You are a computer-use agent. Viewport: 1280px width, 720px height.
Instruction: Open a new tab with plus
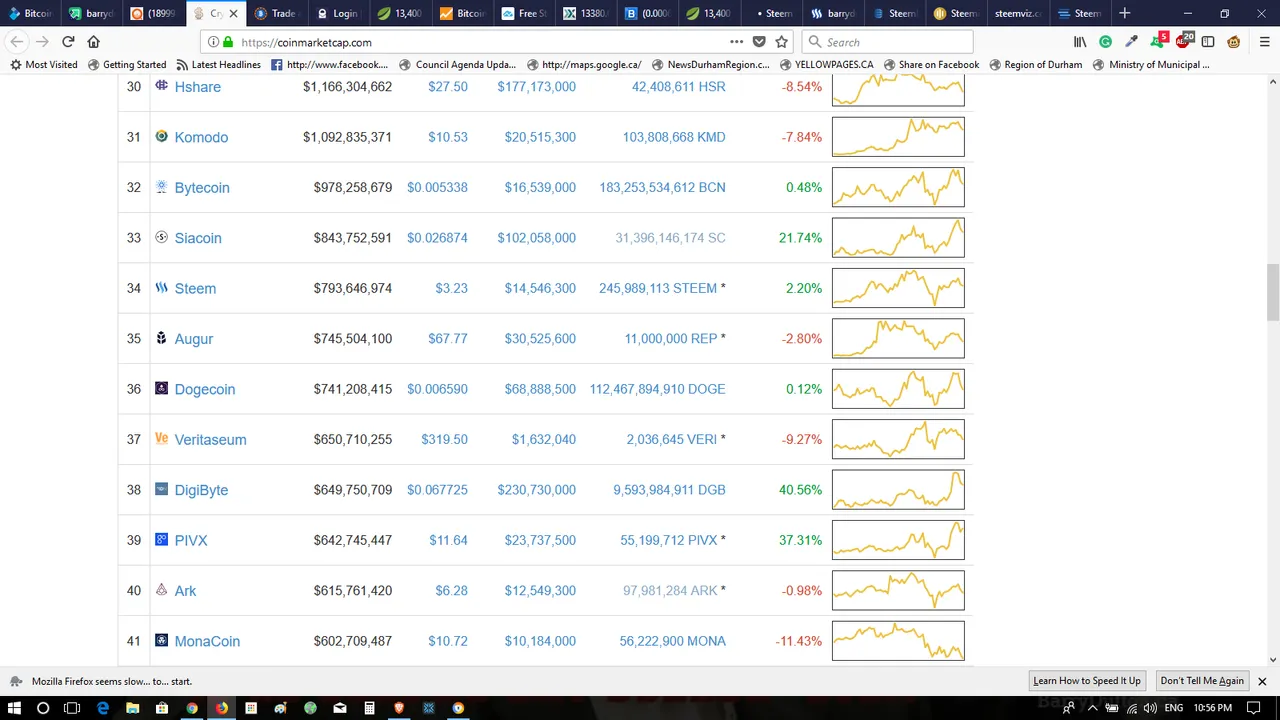pos(1124,13)
